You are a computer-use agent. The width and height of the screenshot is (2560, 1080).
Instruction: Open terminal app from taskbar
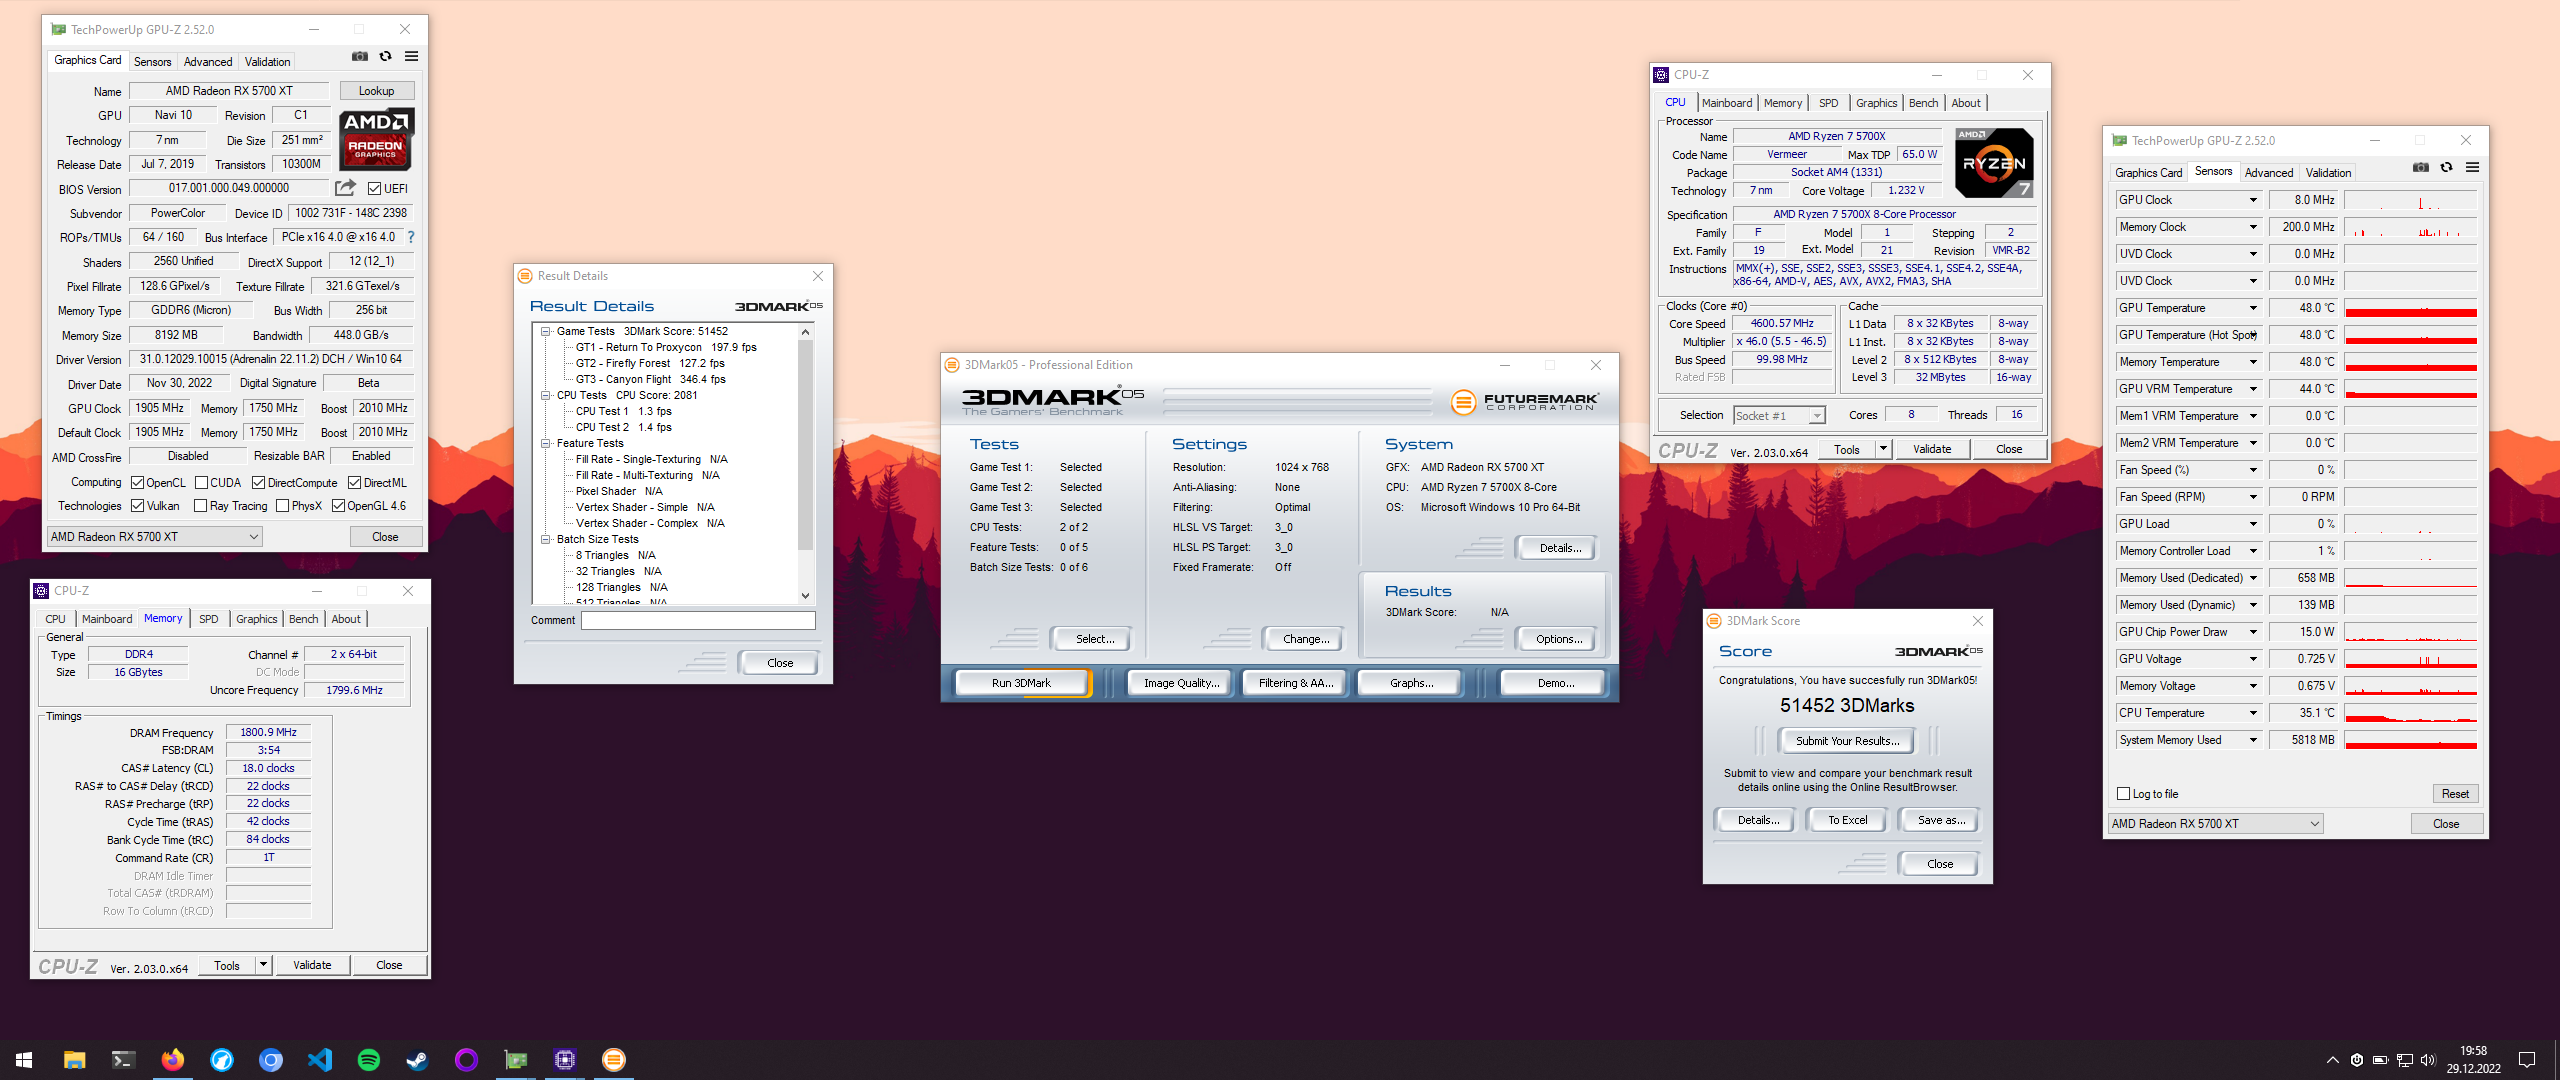point(123,1060)
